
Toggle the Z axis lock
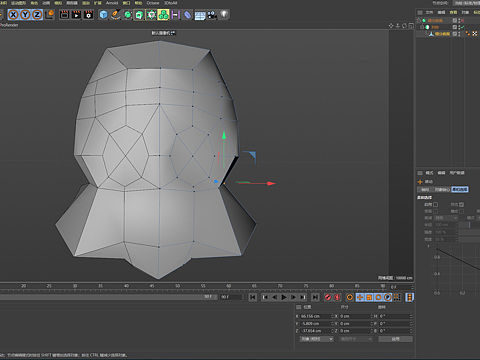(x=37, y=15)
